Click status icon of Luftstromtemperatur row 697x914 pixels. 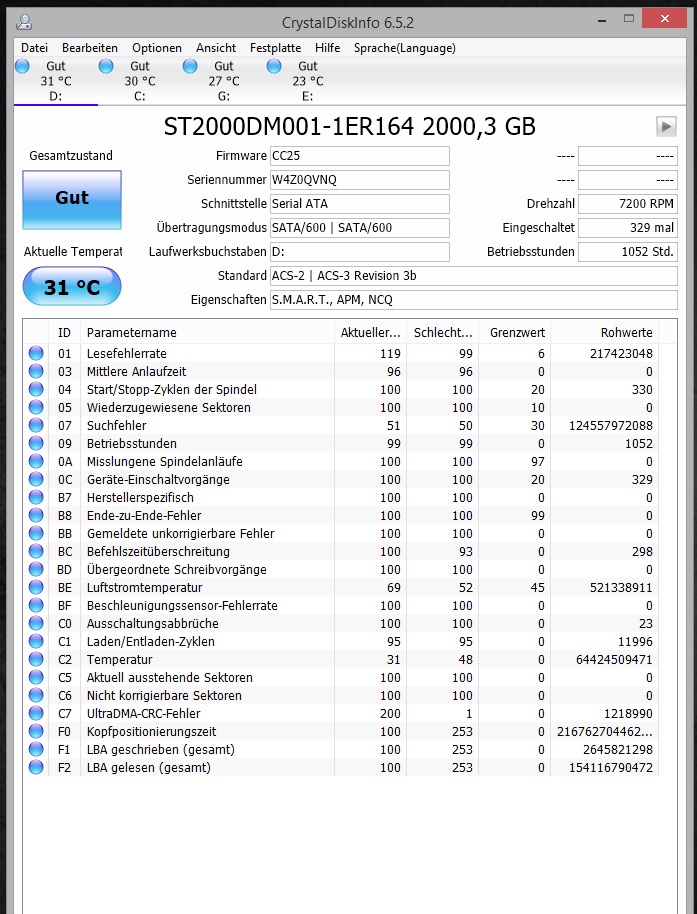pyautogui.click(x=36, y=588)
